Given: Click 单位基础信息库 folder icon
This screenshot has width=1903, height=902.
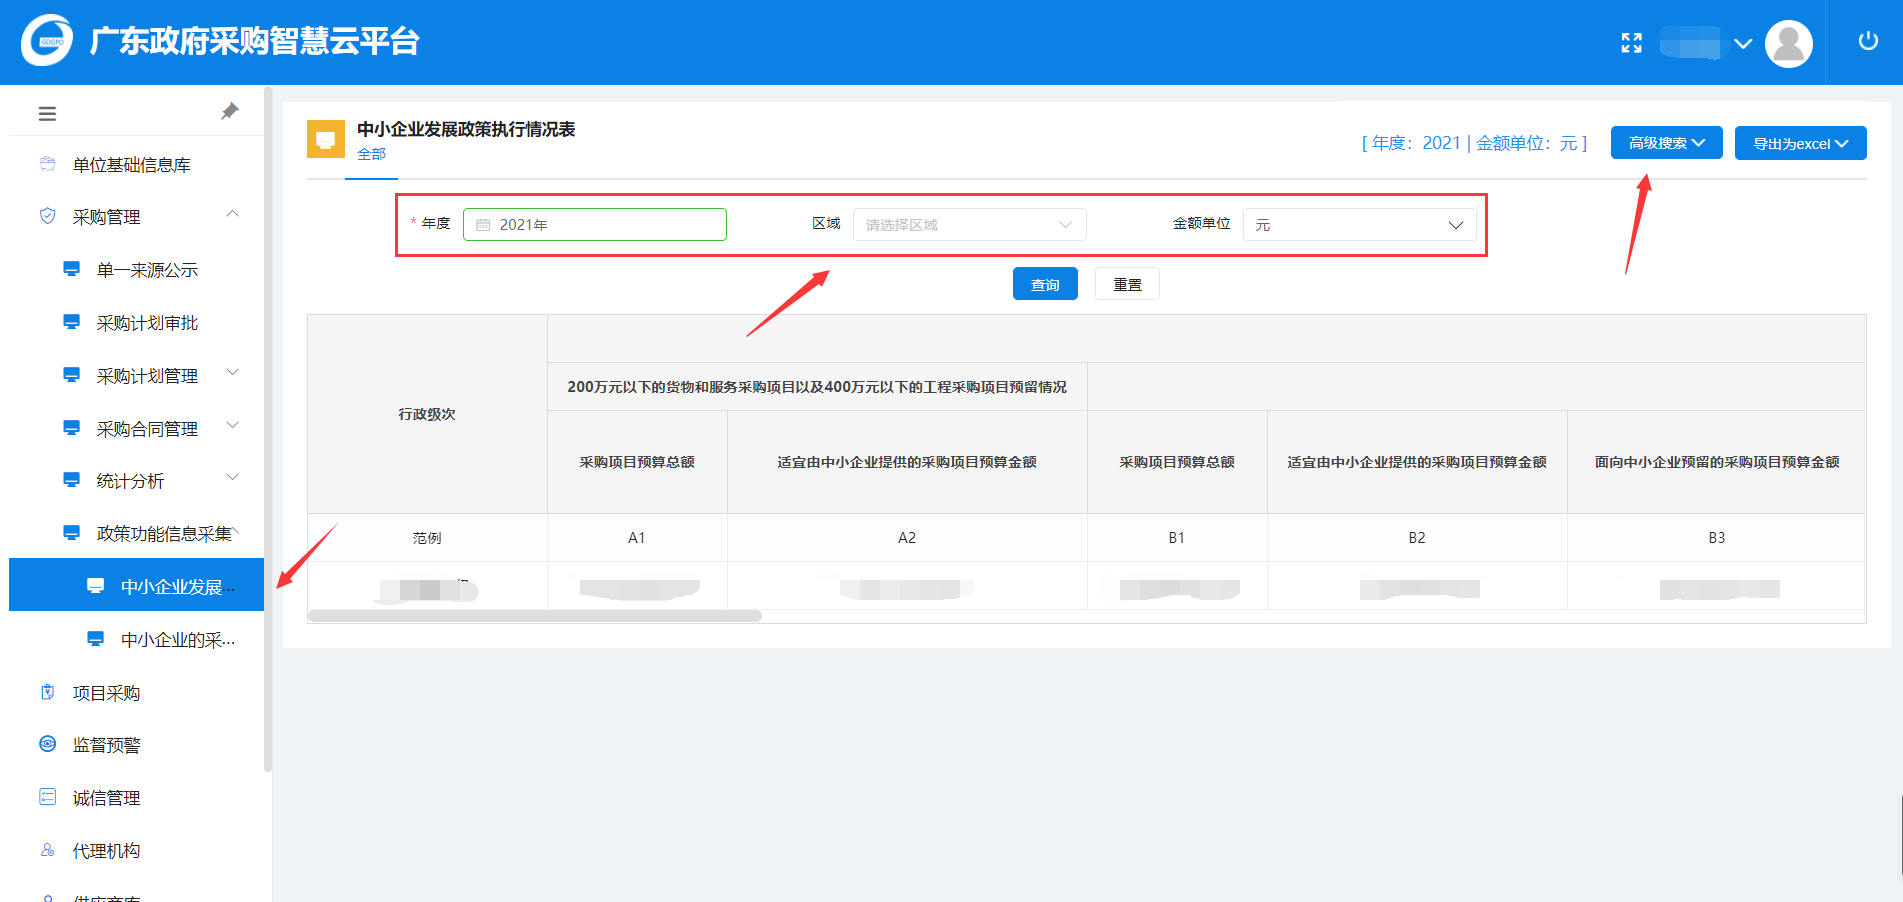Looking at the screenshot, I should point(47,164).
